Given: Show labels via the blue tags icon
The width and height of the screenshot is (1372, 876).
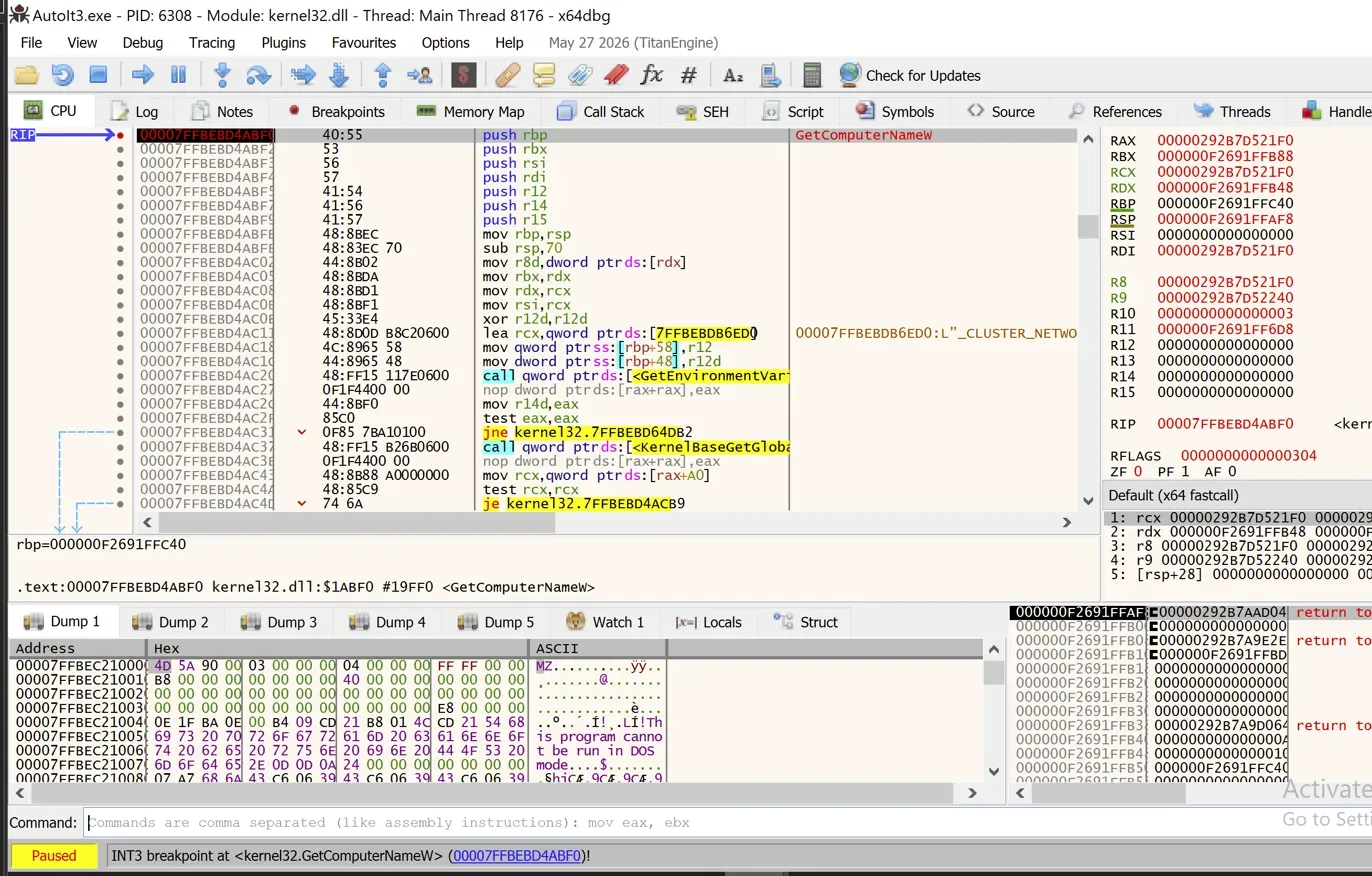Looking at the screenshot, I should click(580, 75).
